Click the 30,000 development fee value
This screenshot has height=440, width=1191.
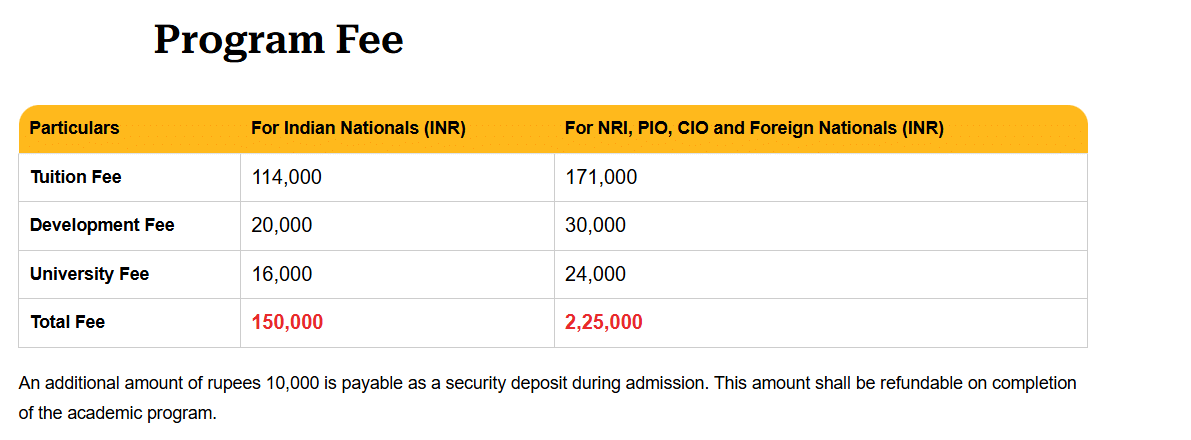click(x=595, y=226)
